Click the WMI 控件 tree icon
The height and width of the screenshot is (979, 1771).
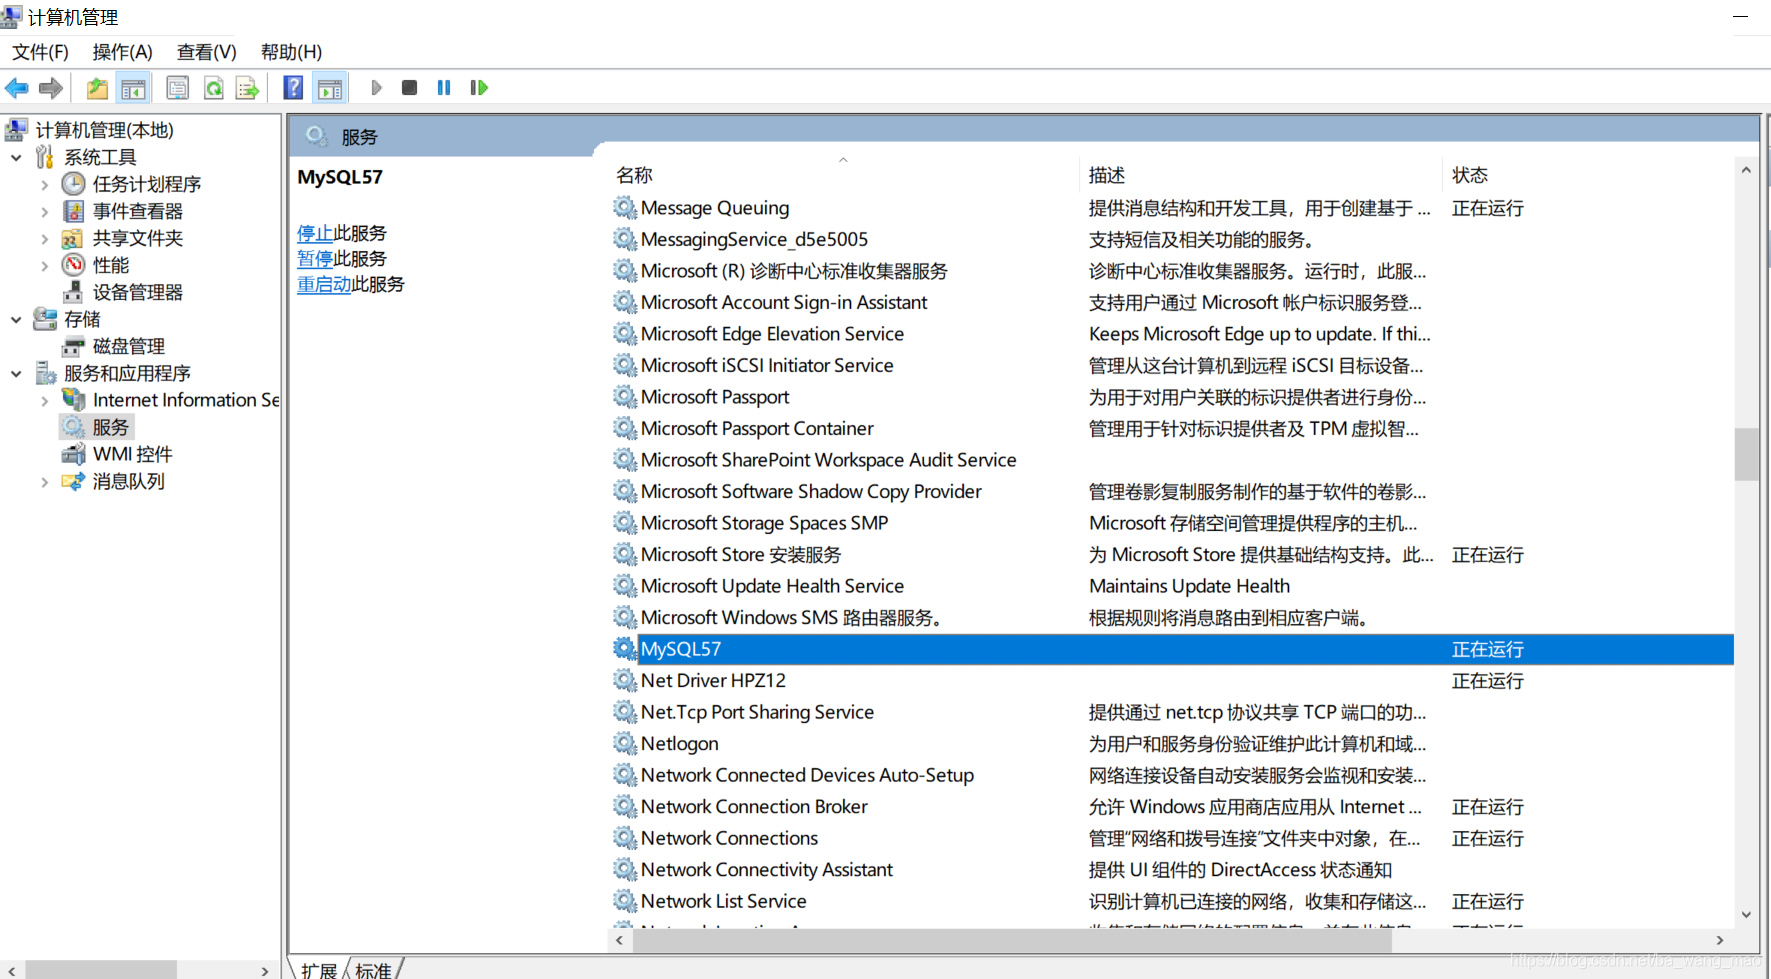[73, 454]
